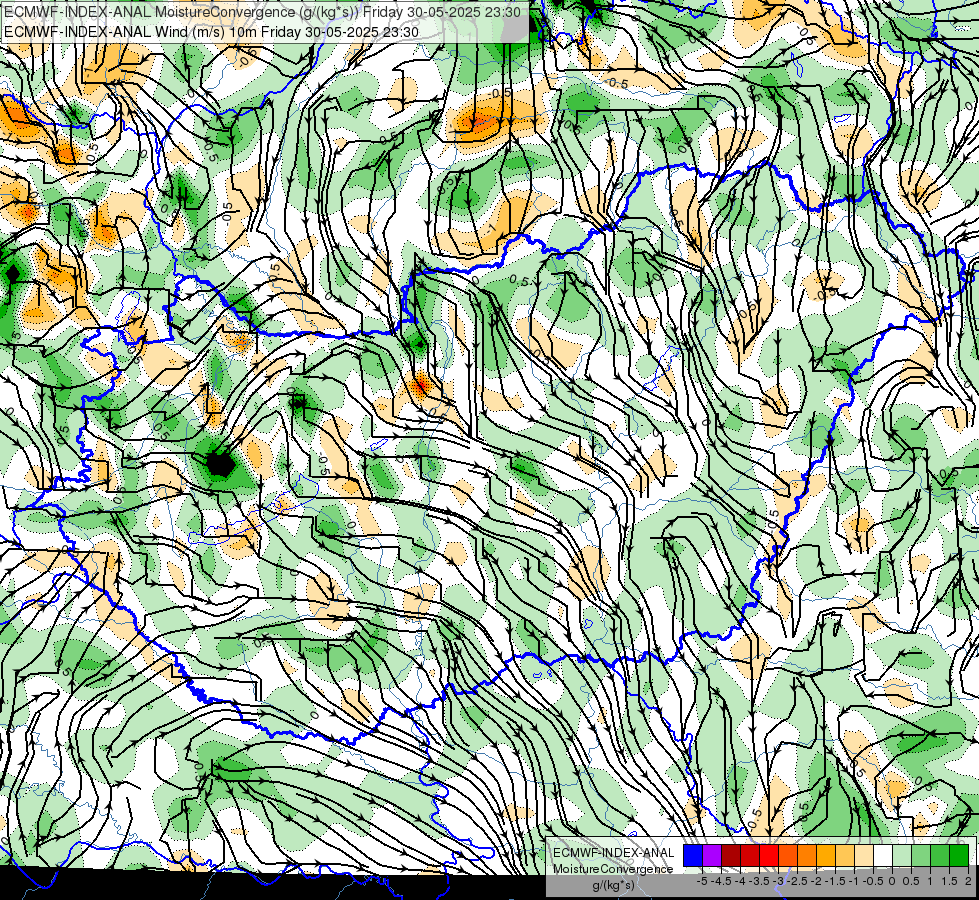The width and height of the screenshot is (979, 900).
Task: Click the -3.5 label on the legend scale
Action: (x=759, y=881)
